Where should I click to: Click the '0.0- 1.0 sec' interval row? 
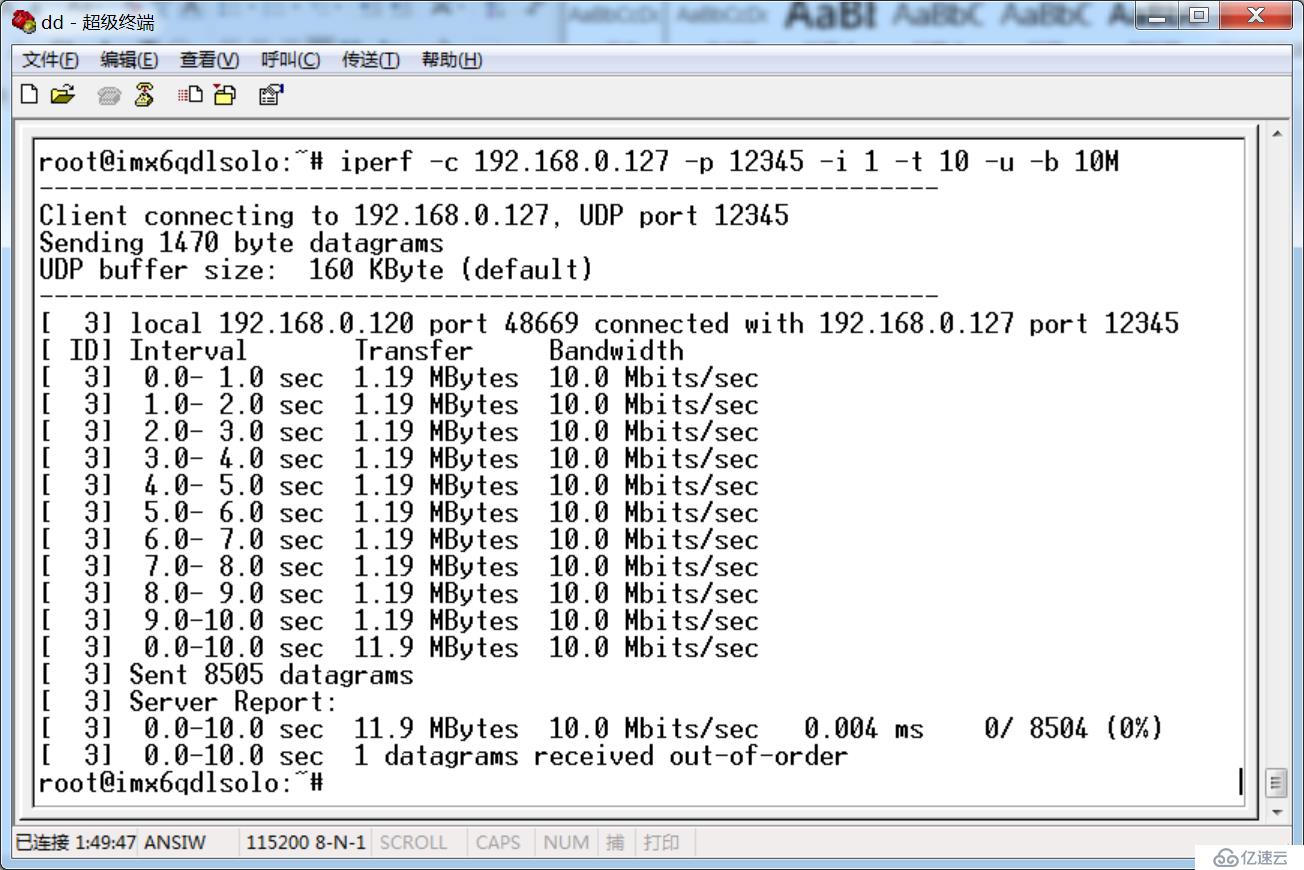399,378
